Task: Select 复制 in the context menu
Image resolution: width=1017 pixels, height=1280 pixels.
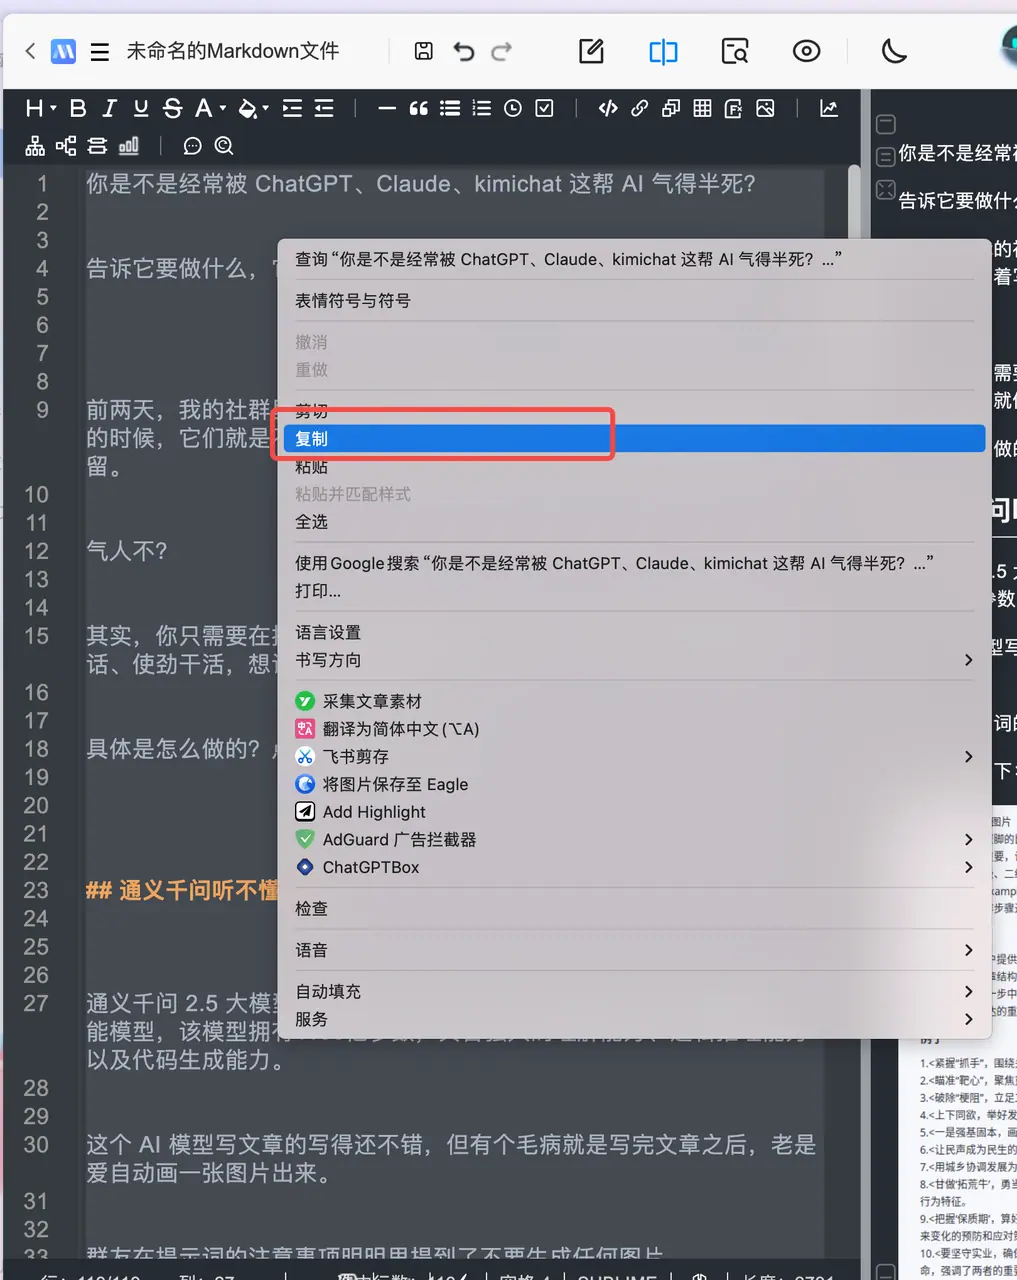Action: 634,439
